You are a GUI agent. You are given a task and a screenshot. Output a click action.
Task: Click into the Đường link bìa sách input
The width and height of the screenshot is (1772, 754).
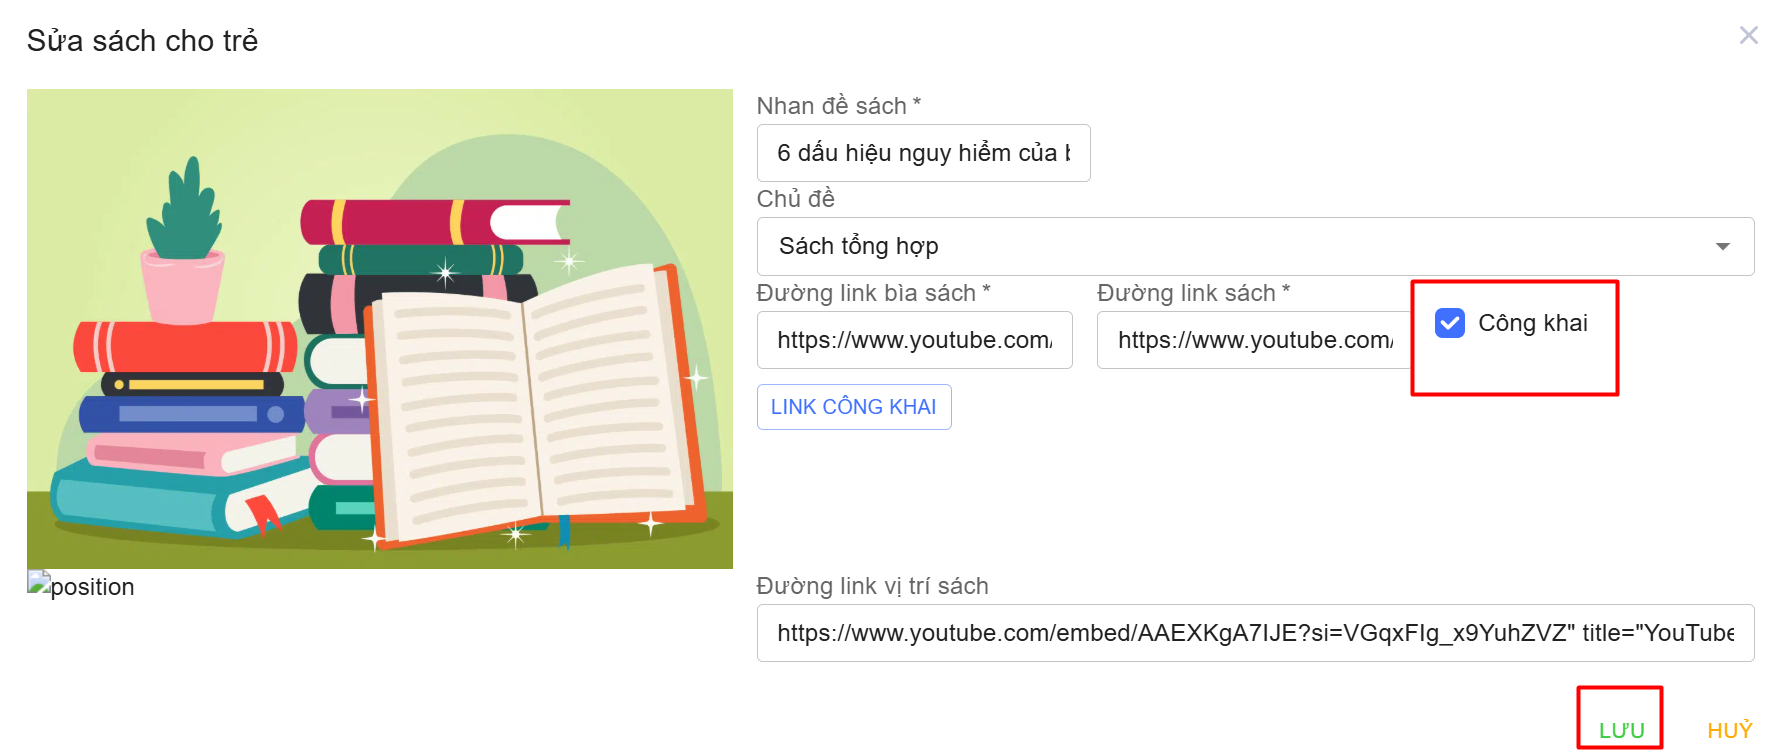[x=914, y=340]
